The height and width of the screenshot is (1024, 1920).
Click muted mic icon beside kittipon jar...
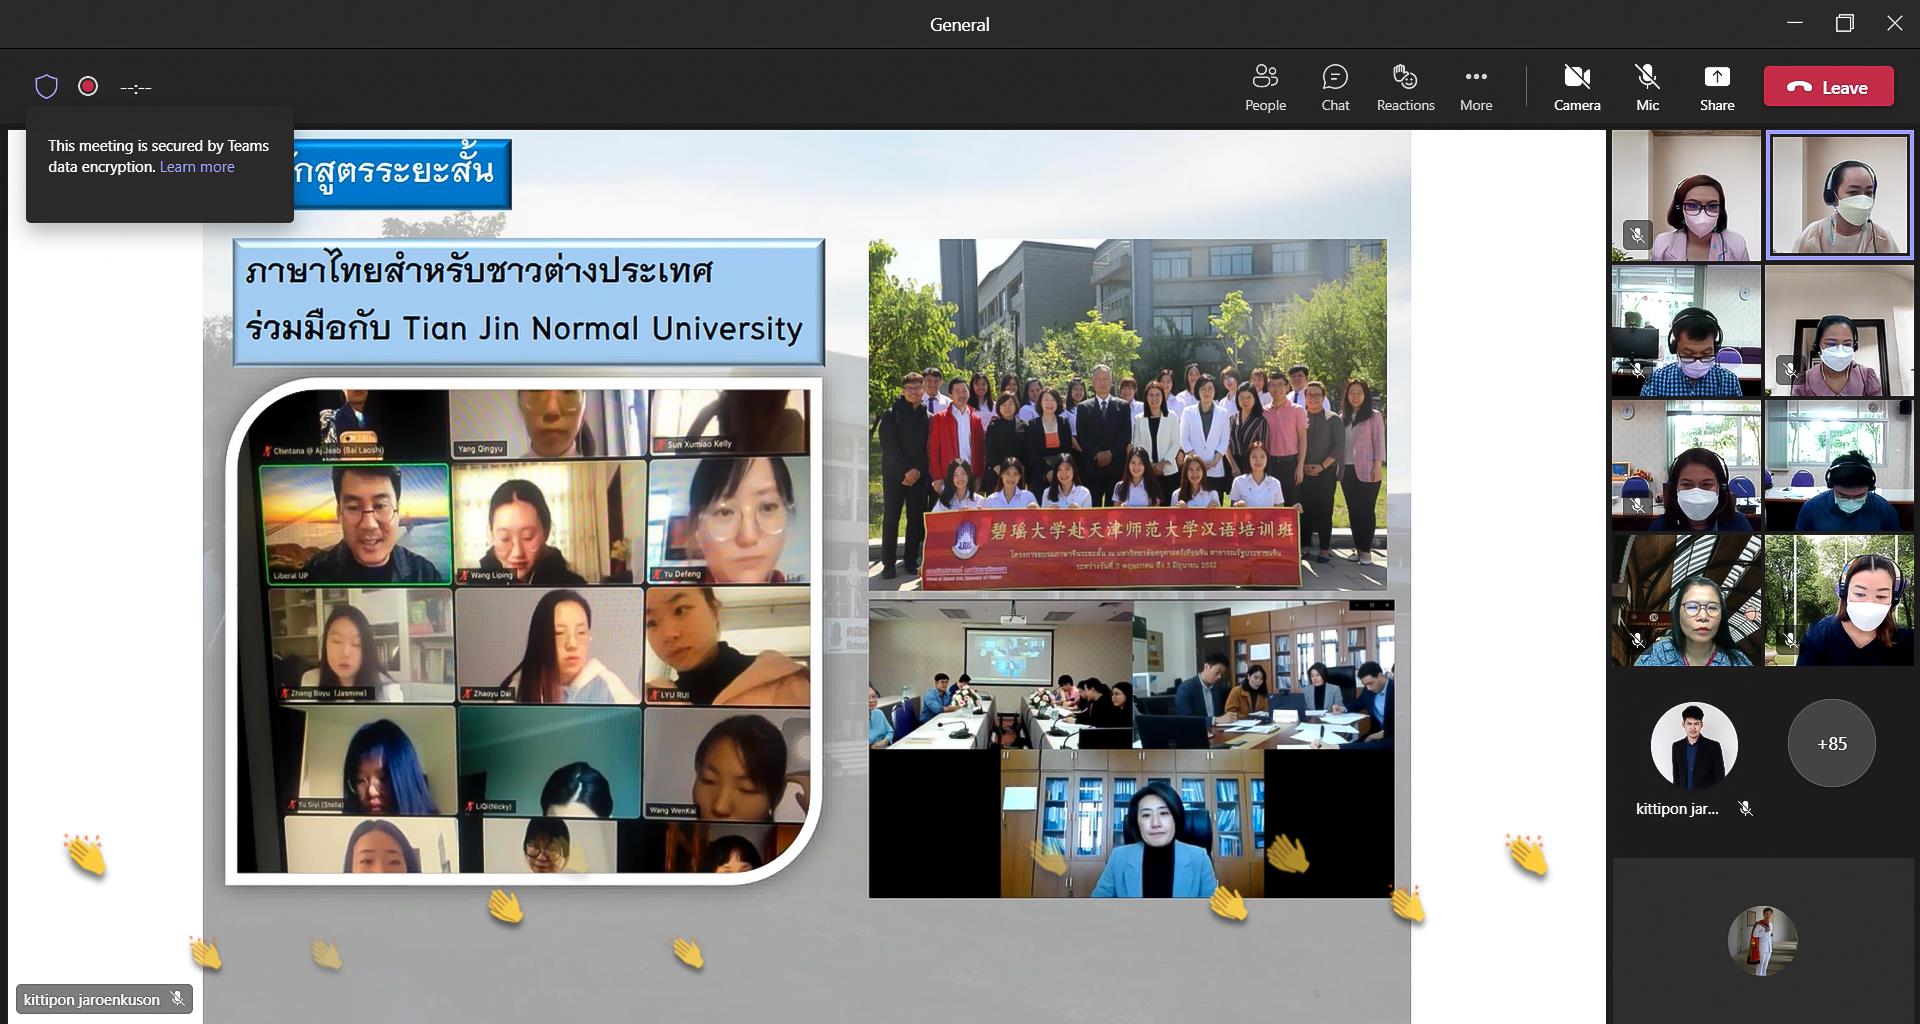point(1746,809)
